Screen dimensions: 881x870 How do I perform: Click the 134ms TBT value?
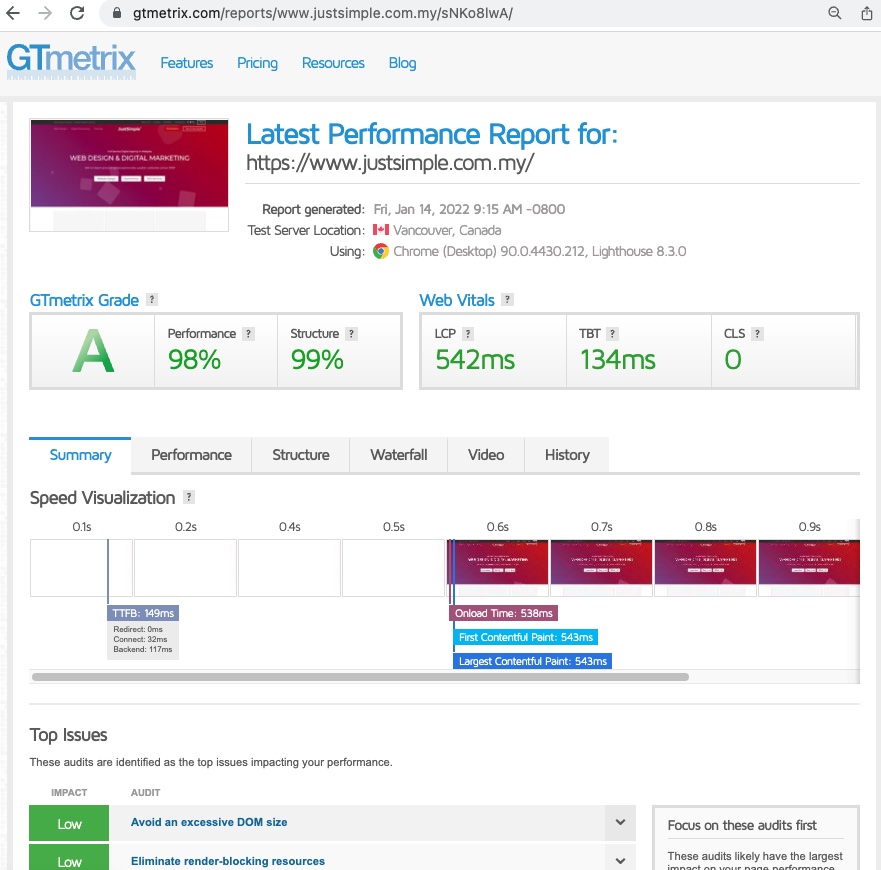[617, 360]
